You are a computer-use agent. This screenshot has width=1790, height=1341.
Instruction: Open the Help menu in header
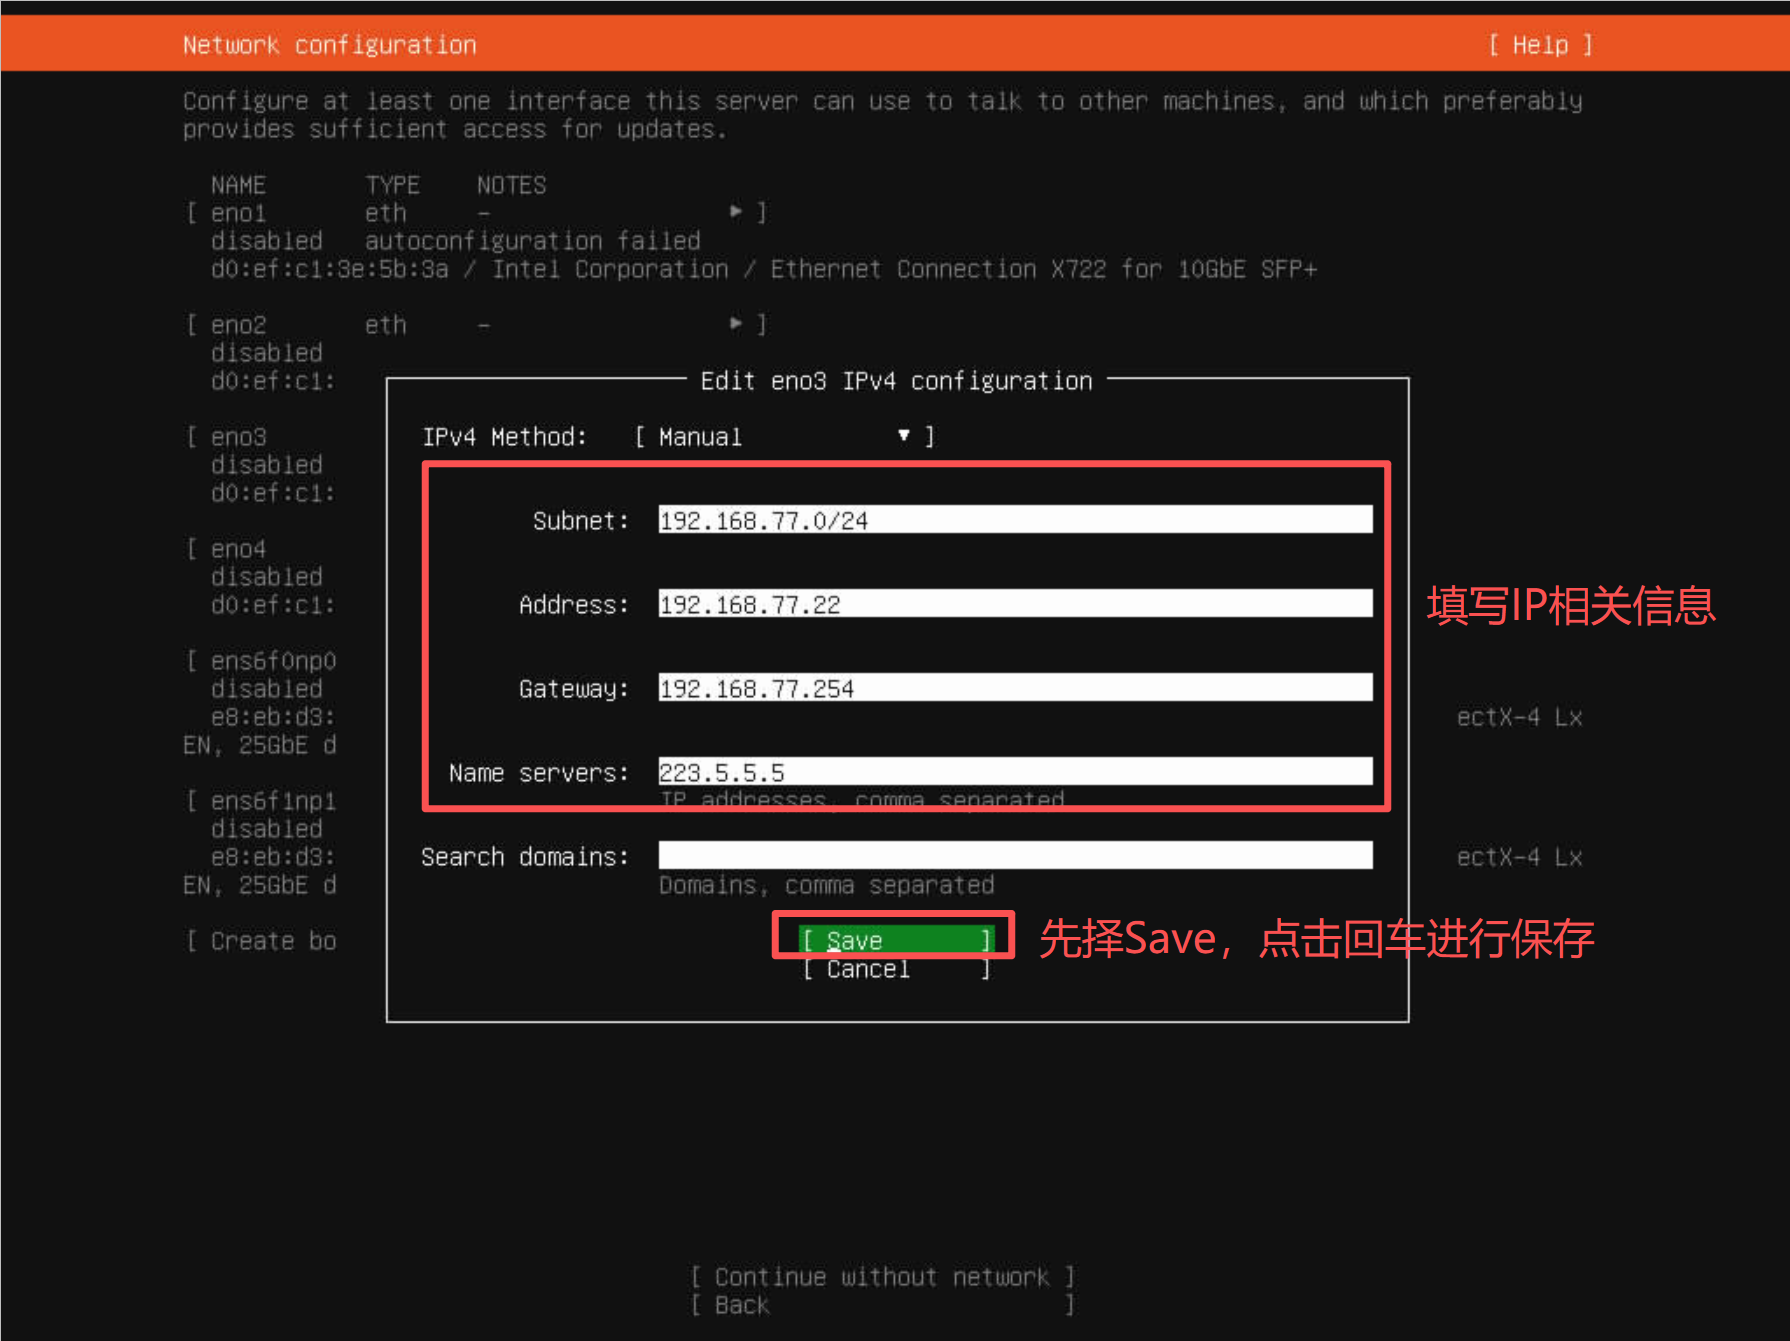click(1540, 45)
